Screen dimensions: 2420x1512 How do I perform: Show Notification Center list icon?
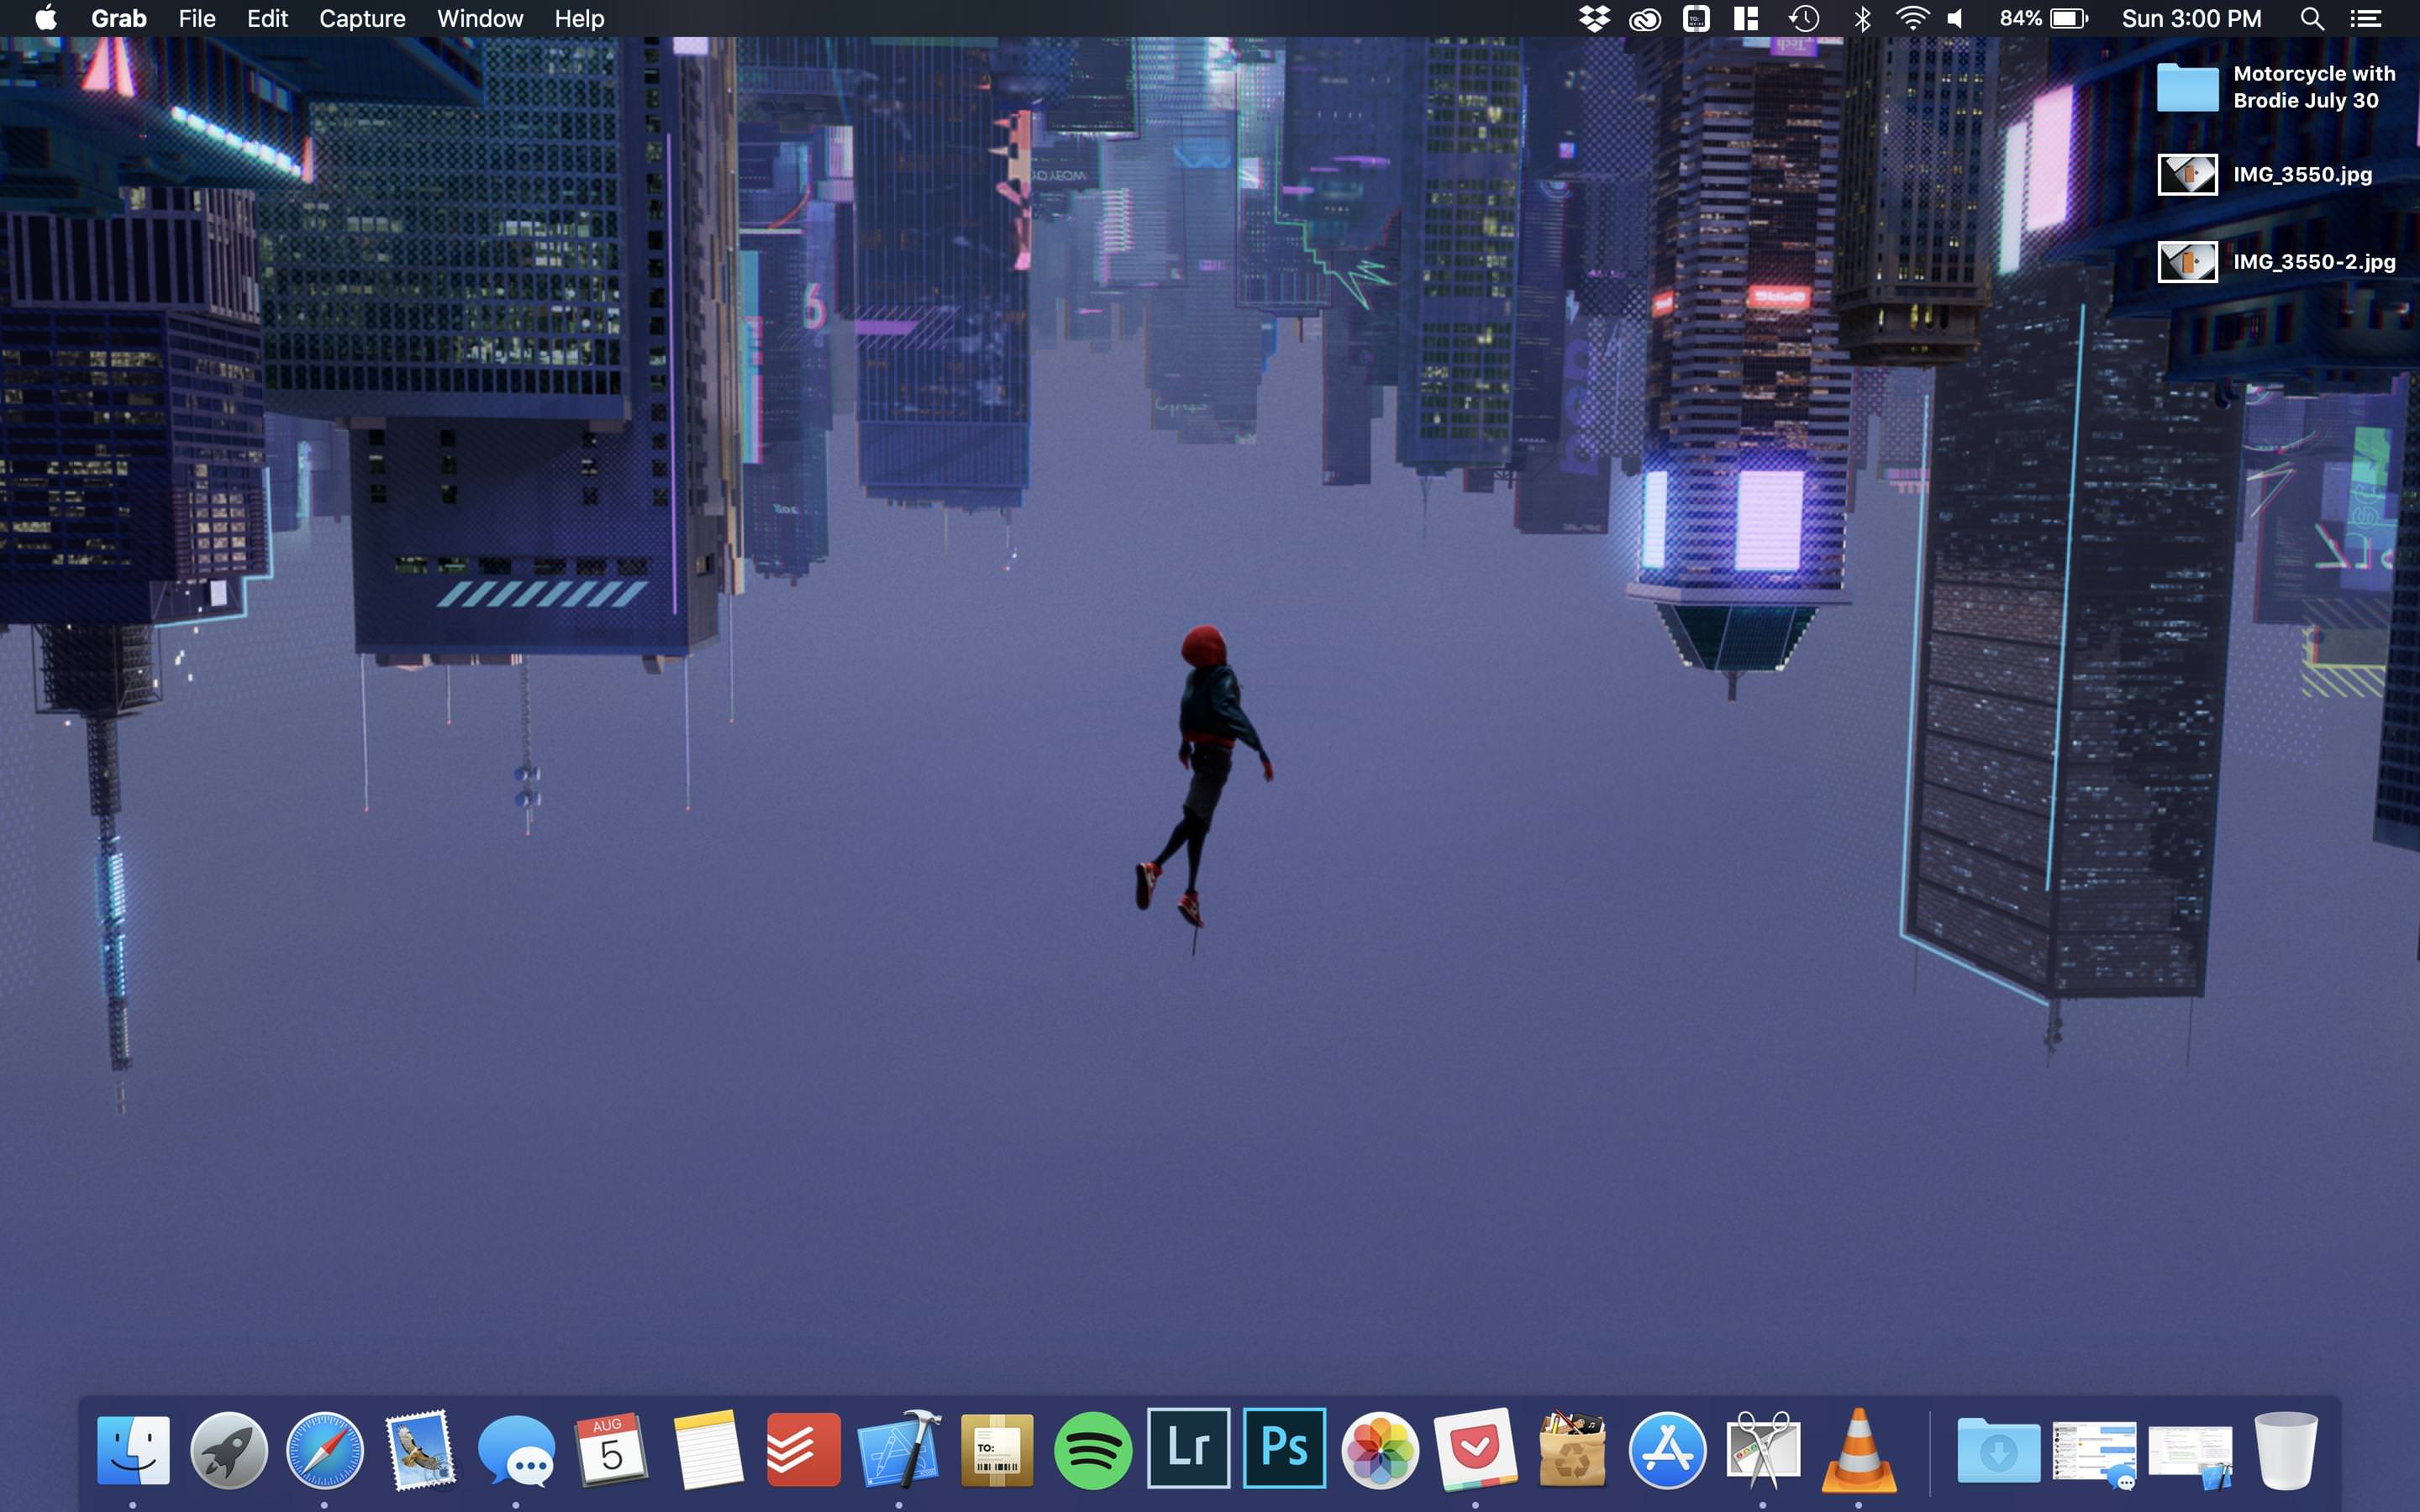point(2366,19)
